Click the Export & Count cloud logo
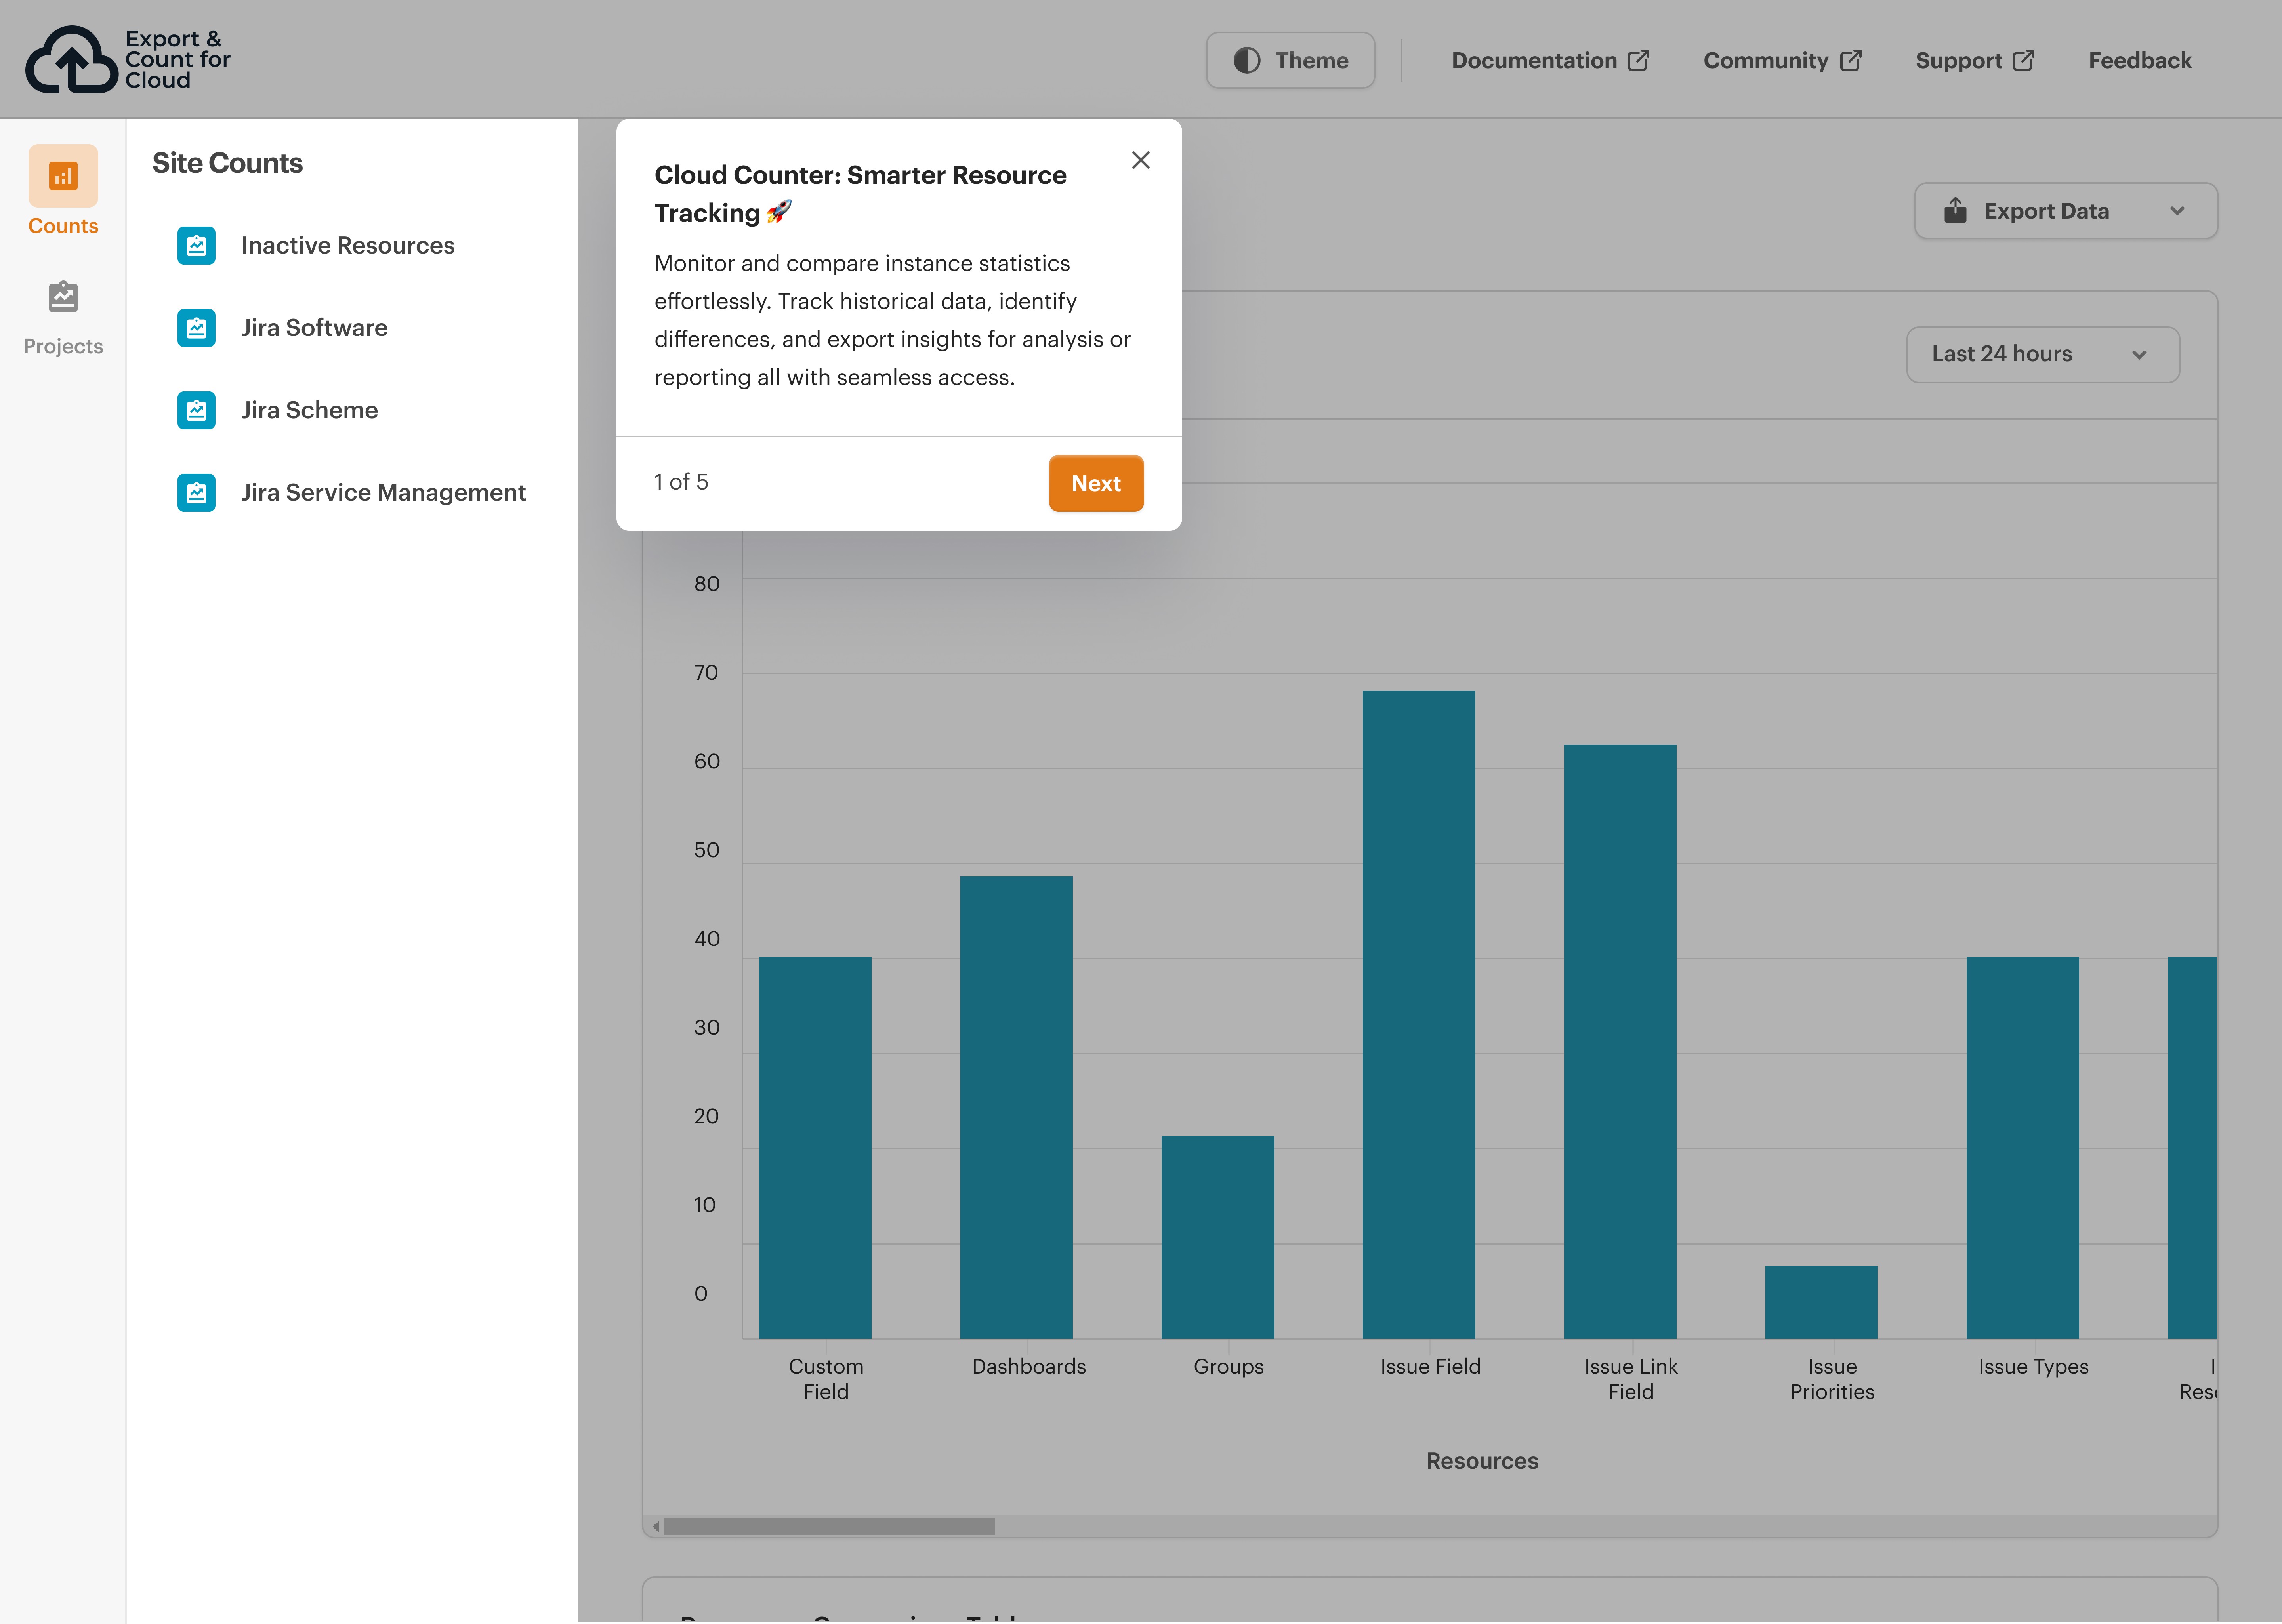Viewport: 2282px width, 1624px height. (73, 59)
